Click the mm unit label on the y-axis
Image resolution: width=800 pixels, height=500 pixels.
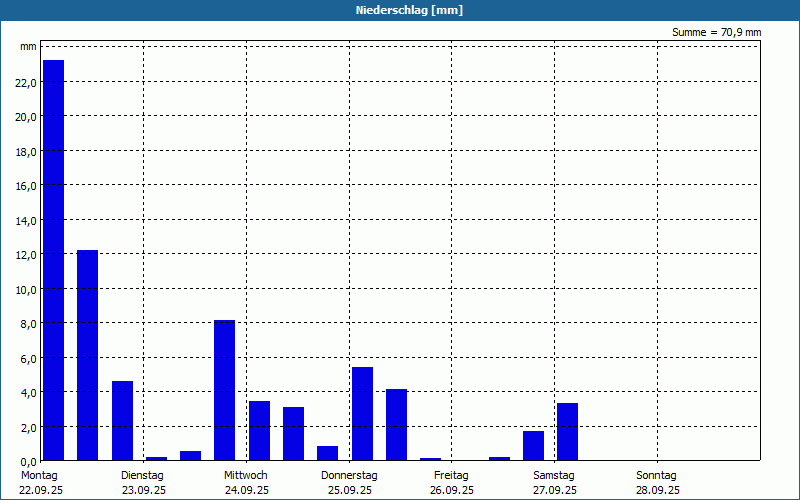(x=29, y=46)
